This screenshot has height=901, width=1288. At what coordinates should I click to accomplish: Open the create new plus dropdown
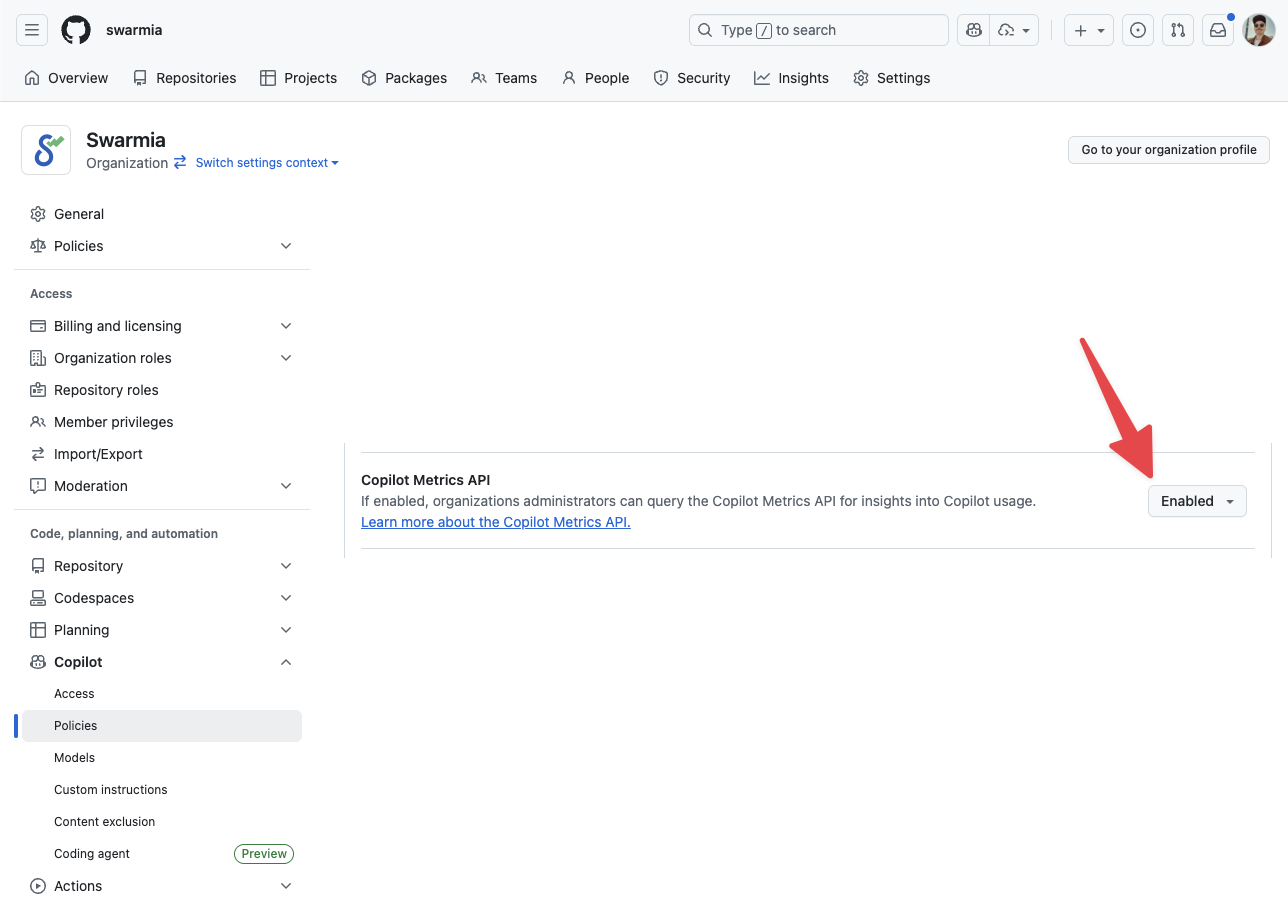[x=1089, y=30]
